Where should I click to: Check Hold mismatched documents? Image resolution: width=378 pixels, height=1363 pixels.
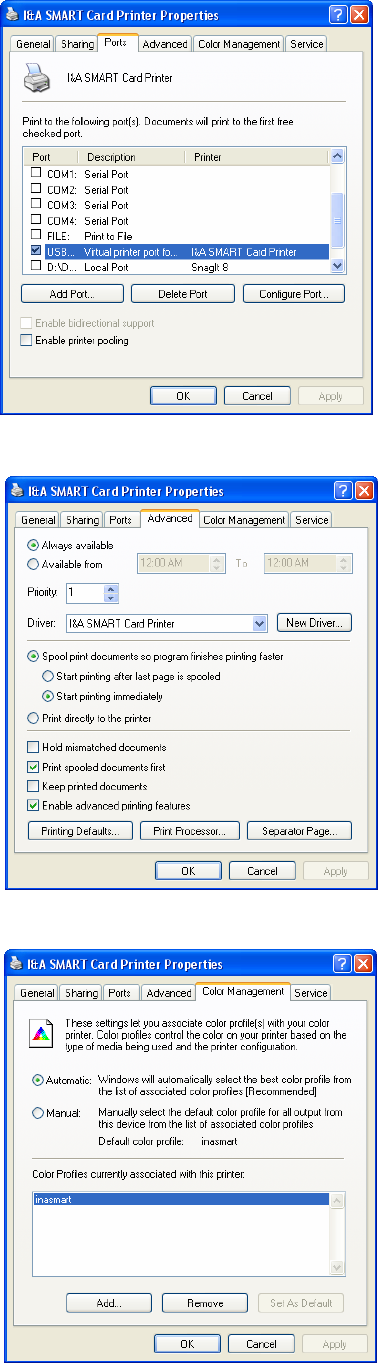tap(33, 747)
